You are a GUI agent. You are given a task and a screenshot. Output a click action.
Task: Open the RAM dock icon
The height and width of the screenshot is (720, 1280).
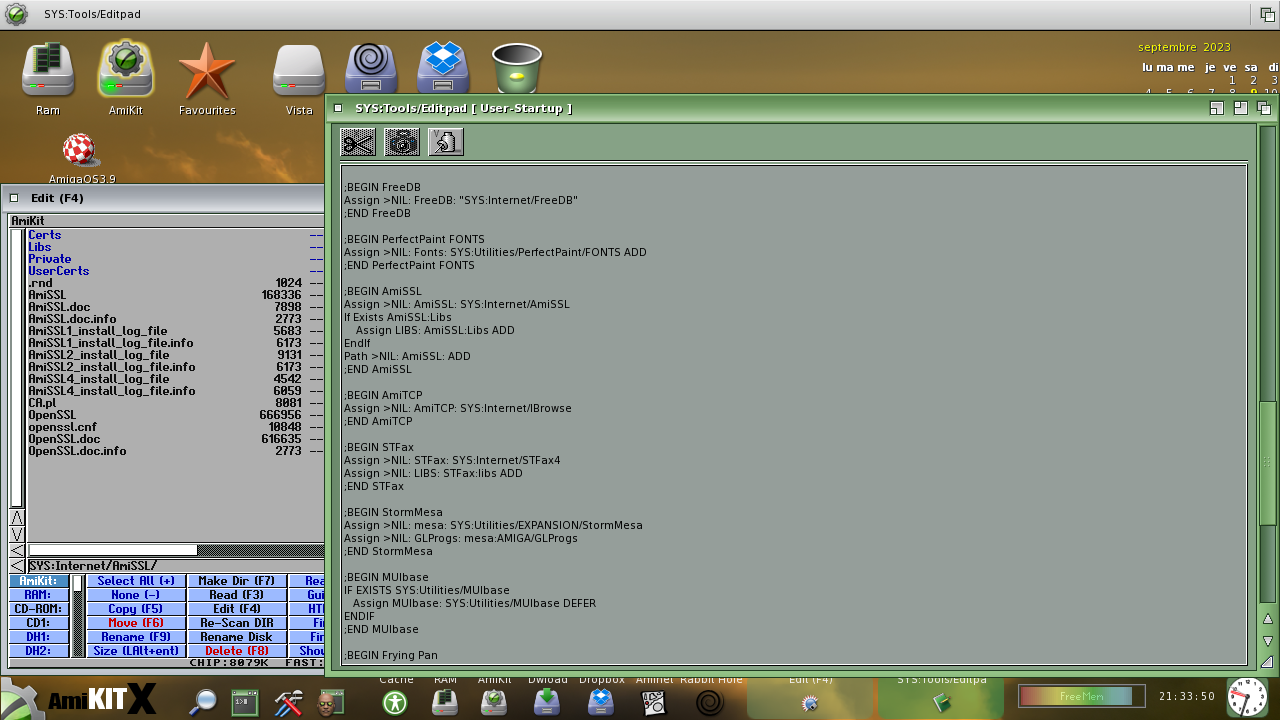[445, 702]
